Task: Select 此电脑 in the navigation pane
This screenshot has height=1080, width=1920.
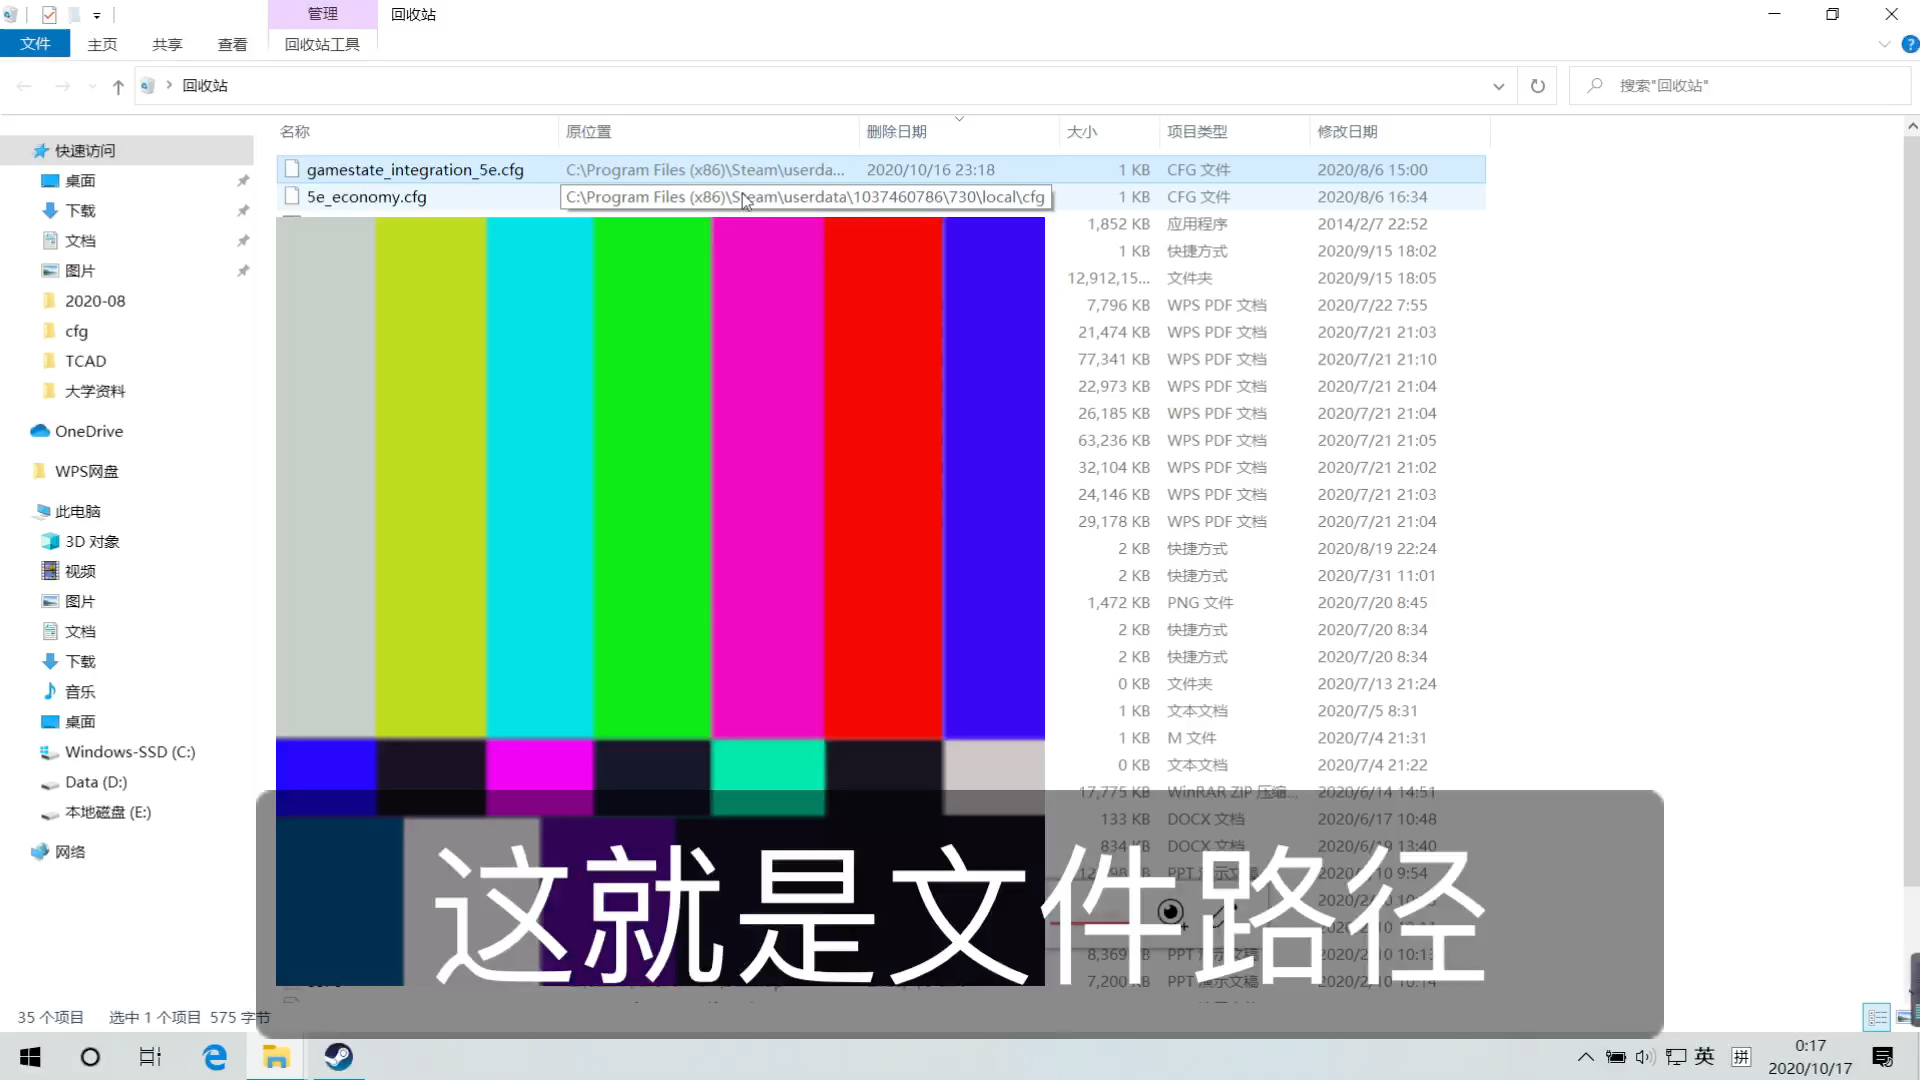Action: 77,511
